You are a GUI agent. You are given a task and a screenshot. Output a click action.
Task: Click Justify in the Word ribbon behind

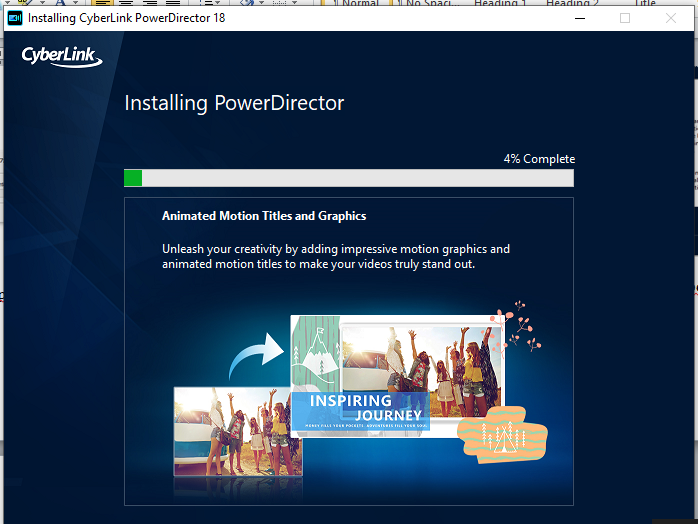[173, 3]
